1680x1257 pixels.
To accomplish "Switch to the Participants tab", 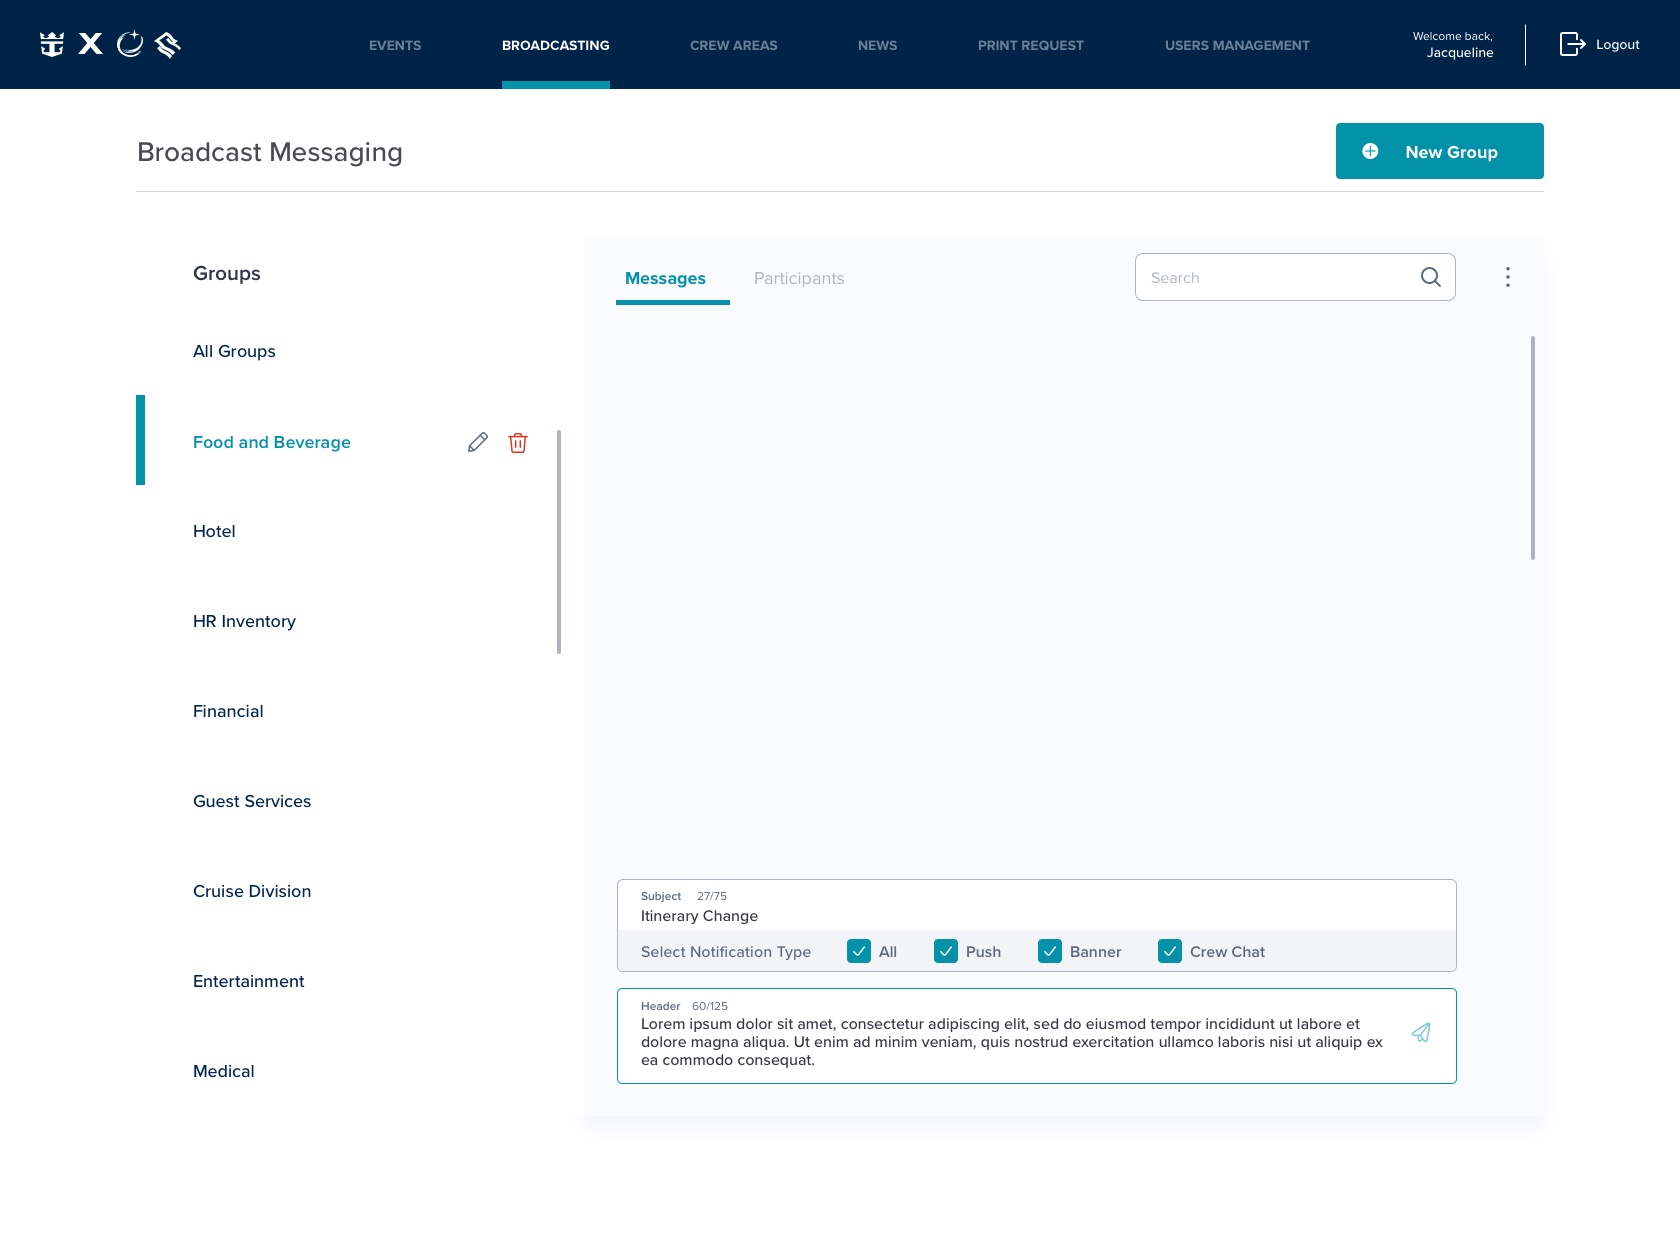I will 799,278.
